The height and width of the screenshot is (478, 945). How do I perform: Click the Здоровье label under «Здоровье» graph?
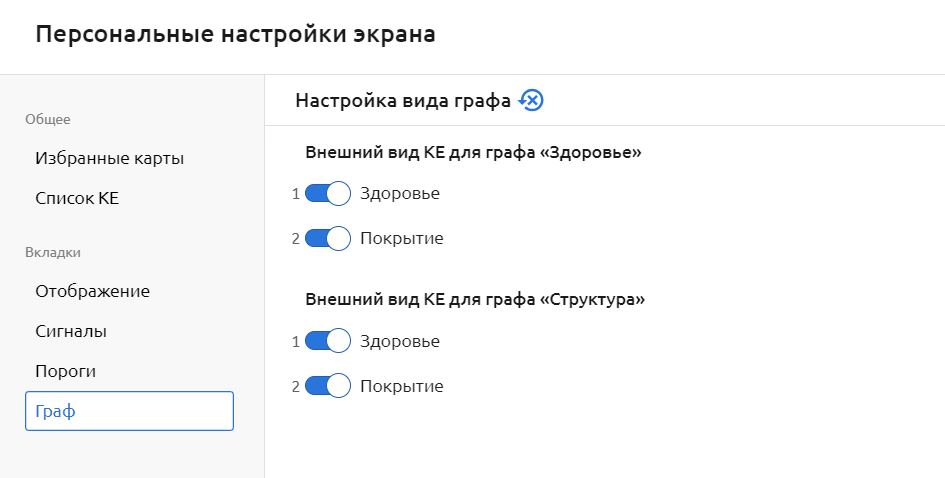click(x=399, y=193)
